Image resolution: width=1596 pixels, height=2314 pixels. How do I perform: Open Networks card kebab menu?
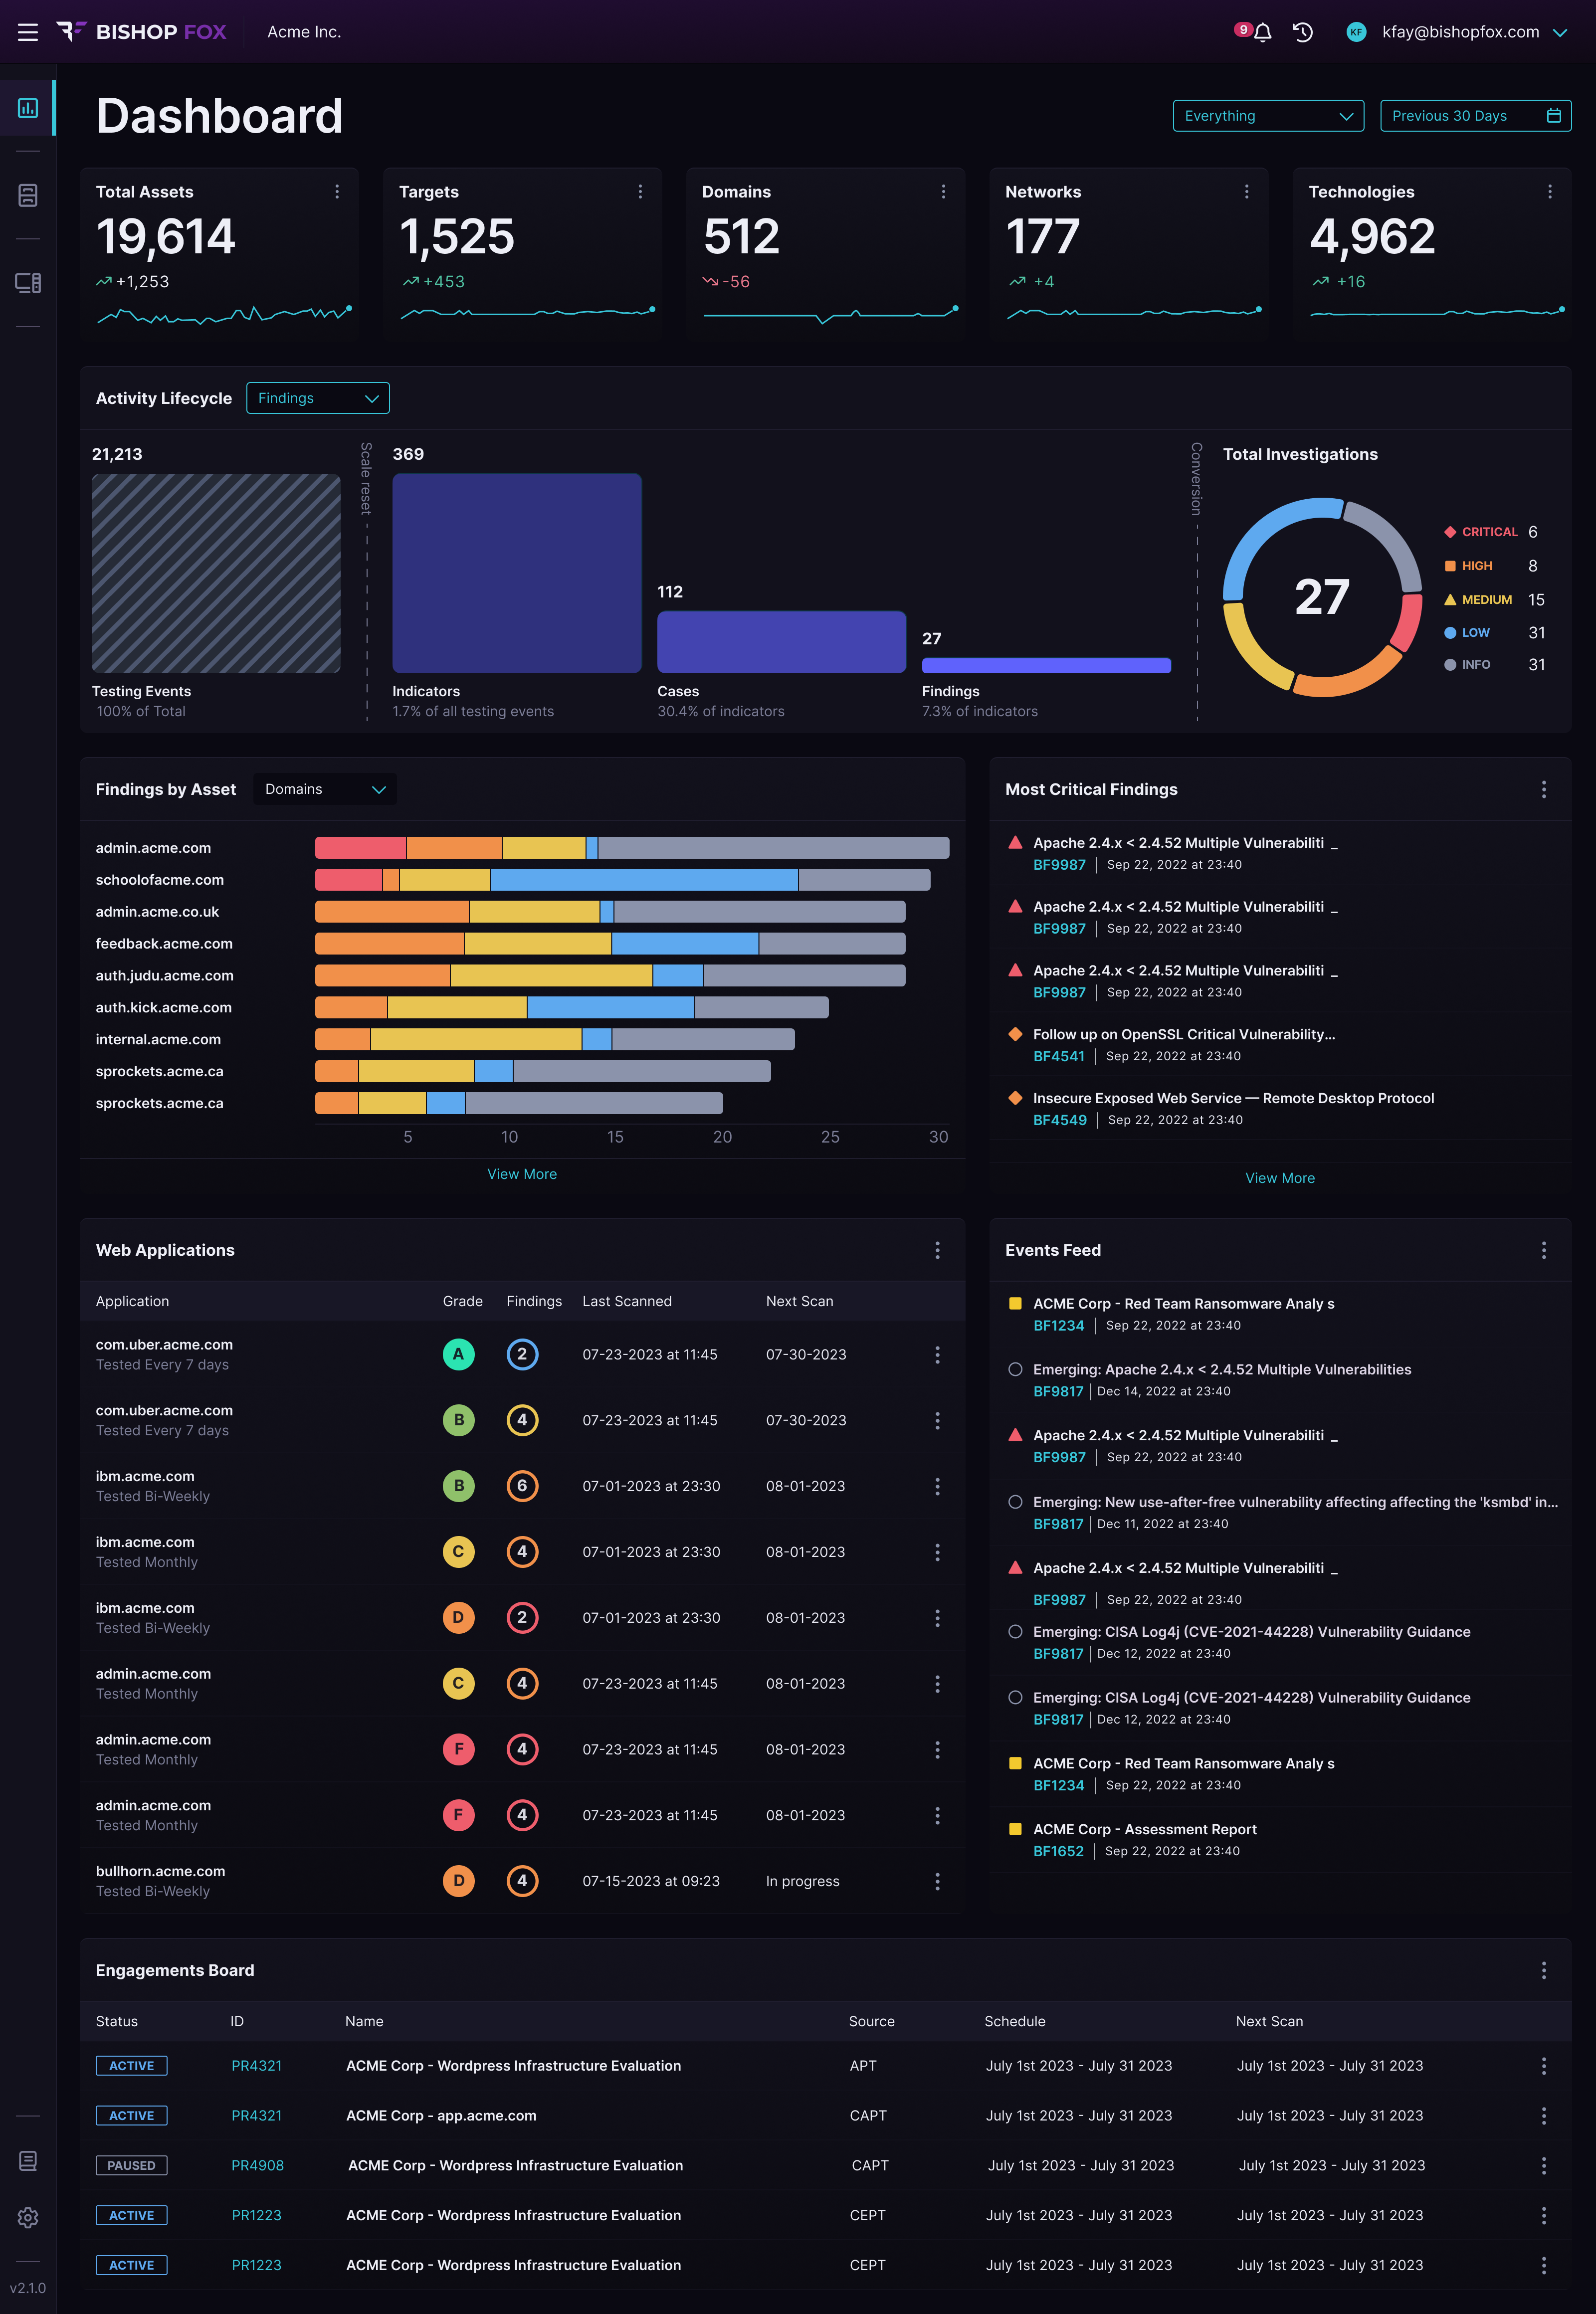click(x=1246, y=191)
